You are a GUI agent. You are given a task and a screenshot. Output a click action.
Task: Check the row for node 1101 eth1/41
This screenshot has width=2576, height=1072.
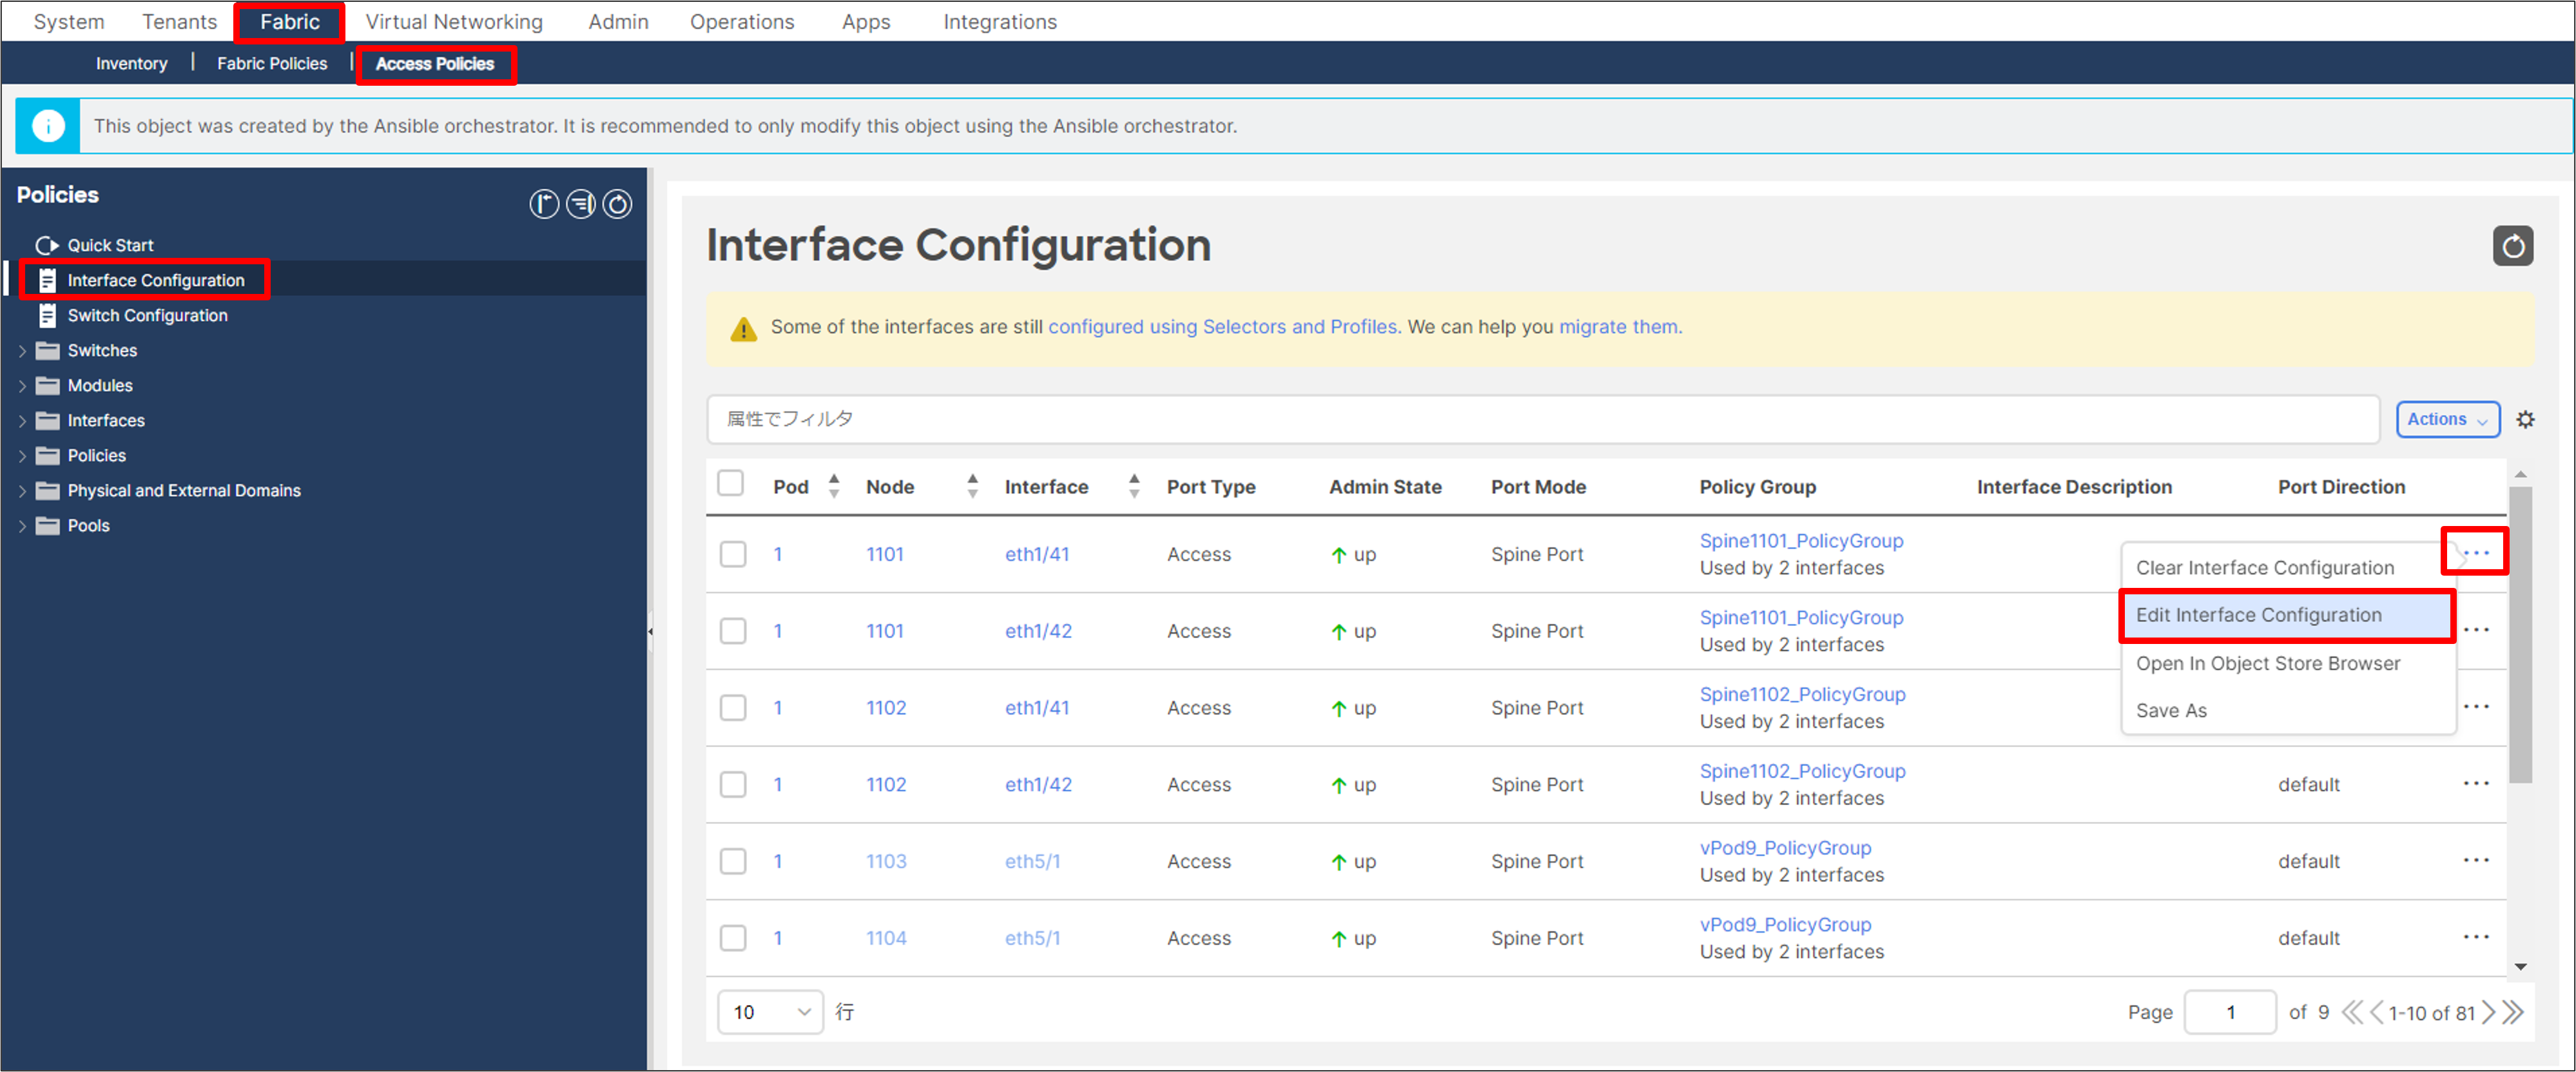[733, 554]
